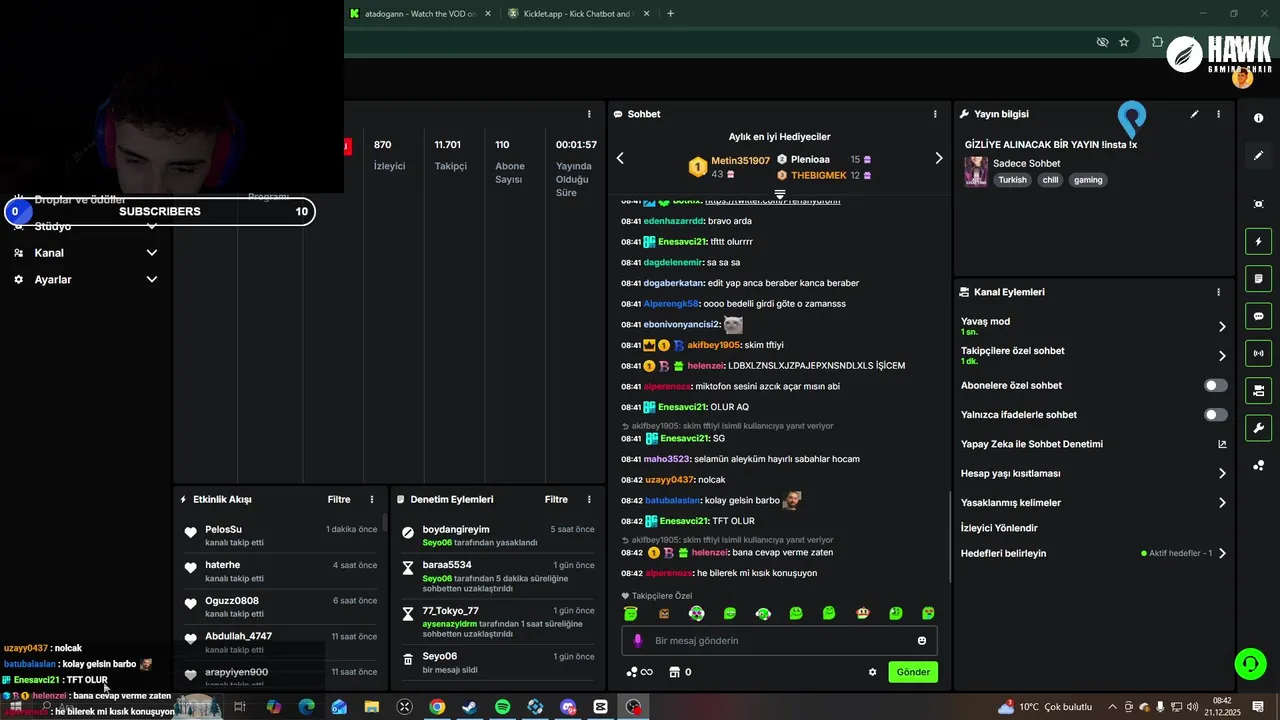The height and width of the screenshot is (720, 1280).
Task: Toggle Abonelere özel sohbet switch
Action: pyautogui.click(x=1215, y=385)
